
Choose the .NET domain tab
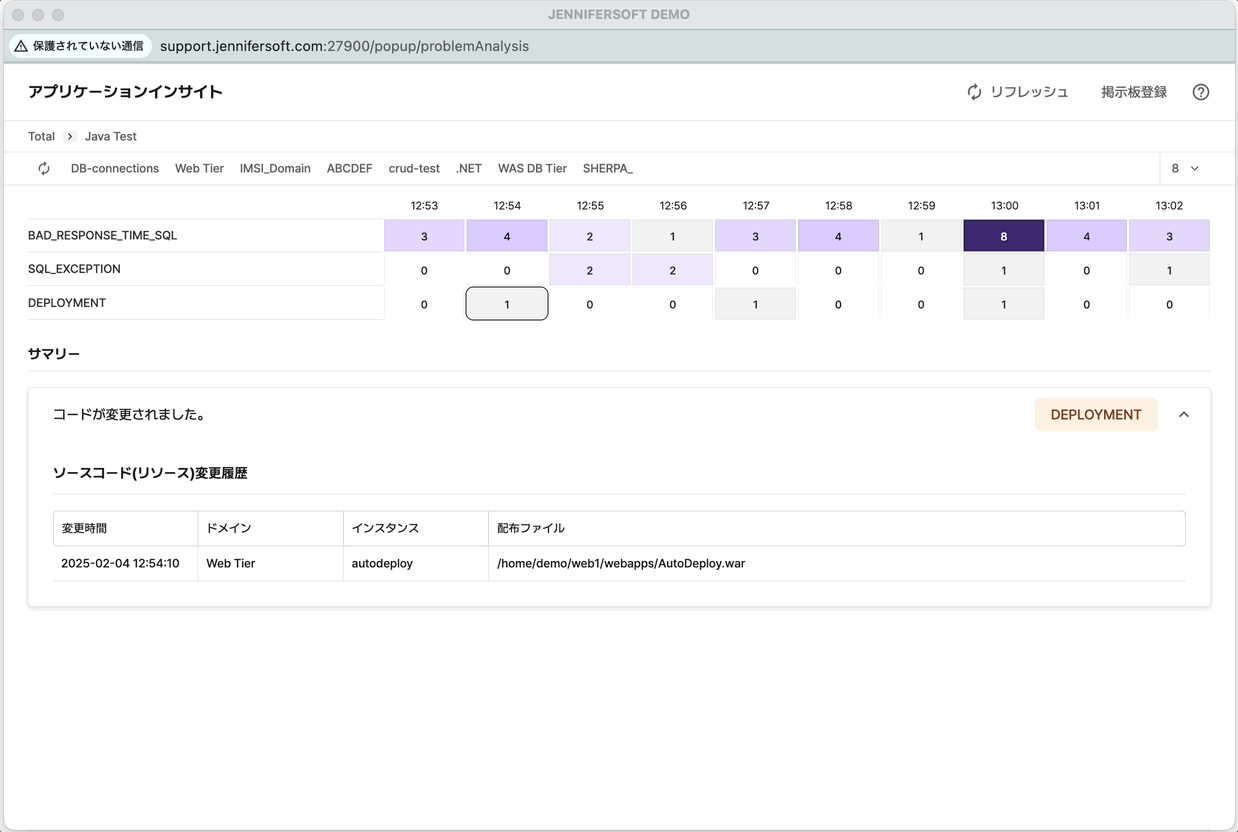[x=469, y=169]
